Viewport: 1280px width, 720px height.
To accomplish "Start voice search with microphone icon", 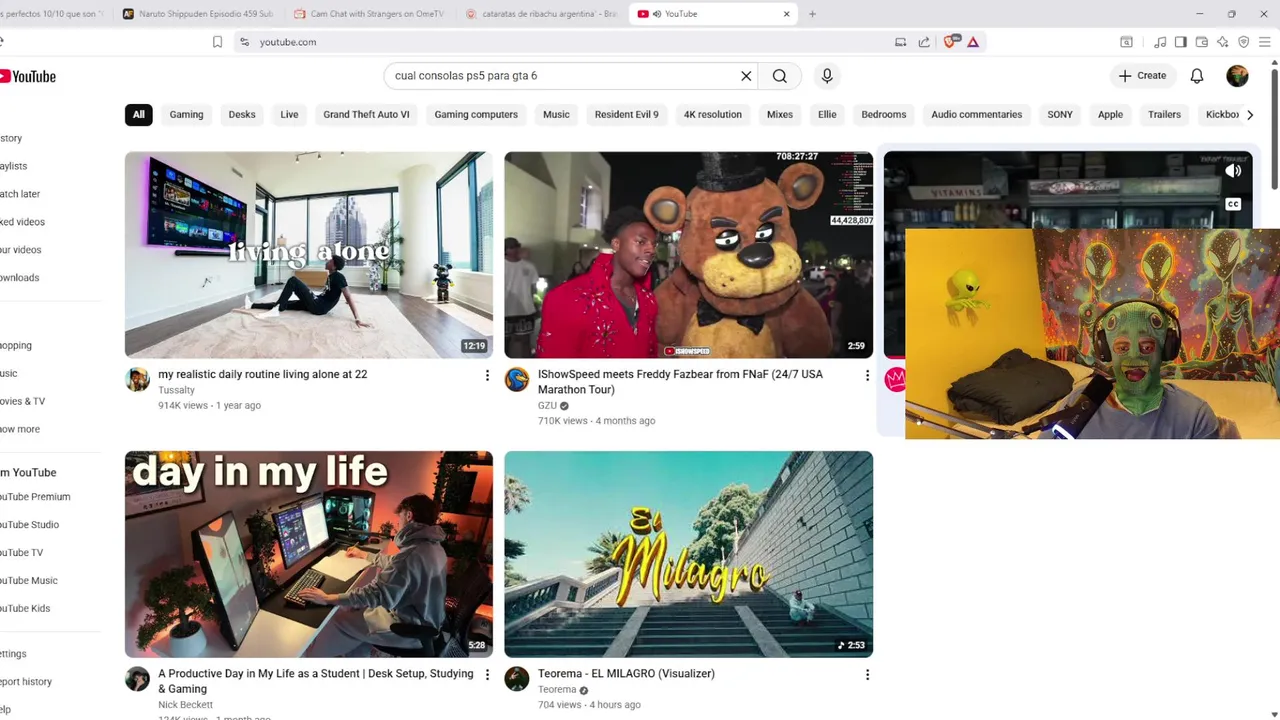I will pos(827,76).
